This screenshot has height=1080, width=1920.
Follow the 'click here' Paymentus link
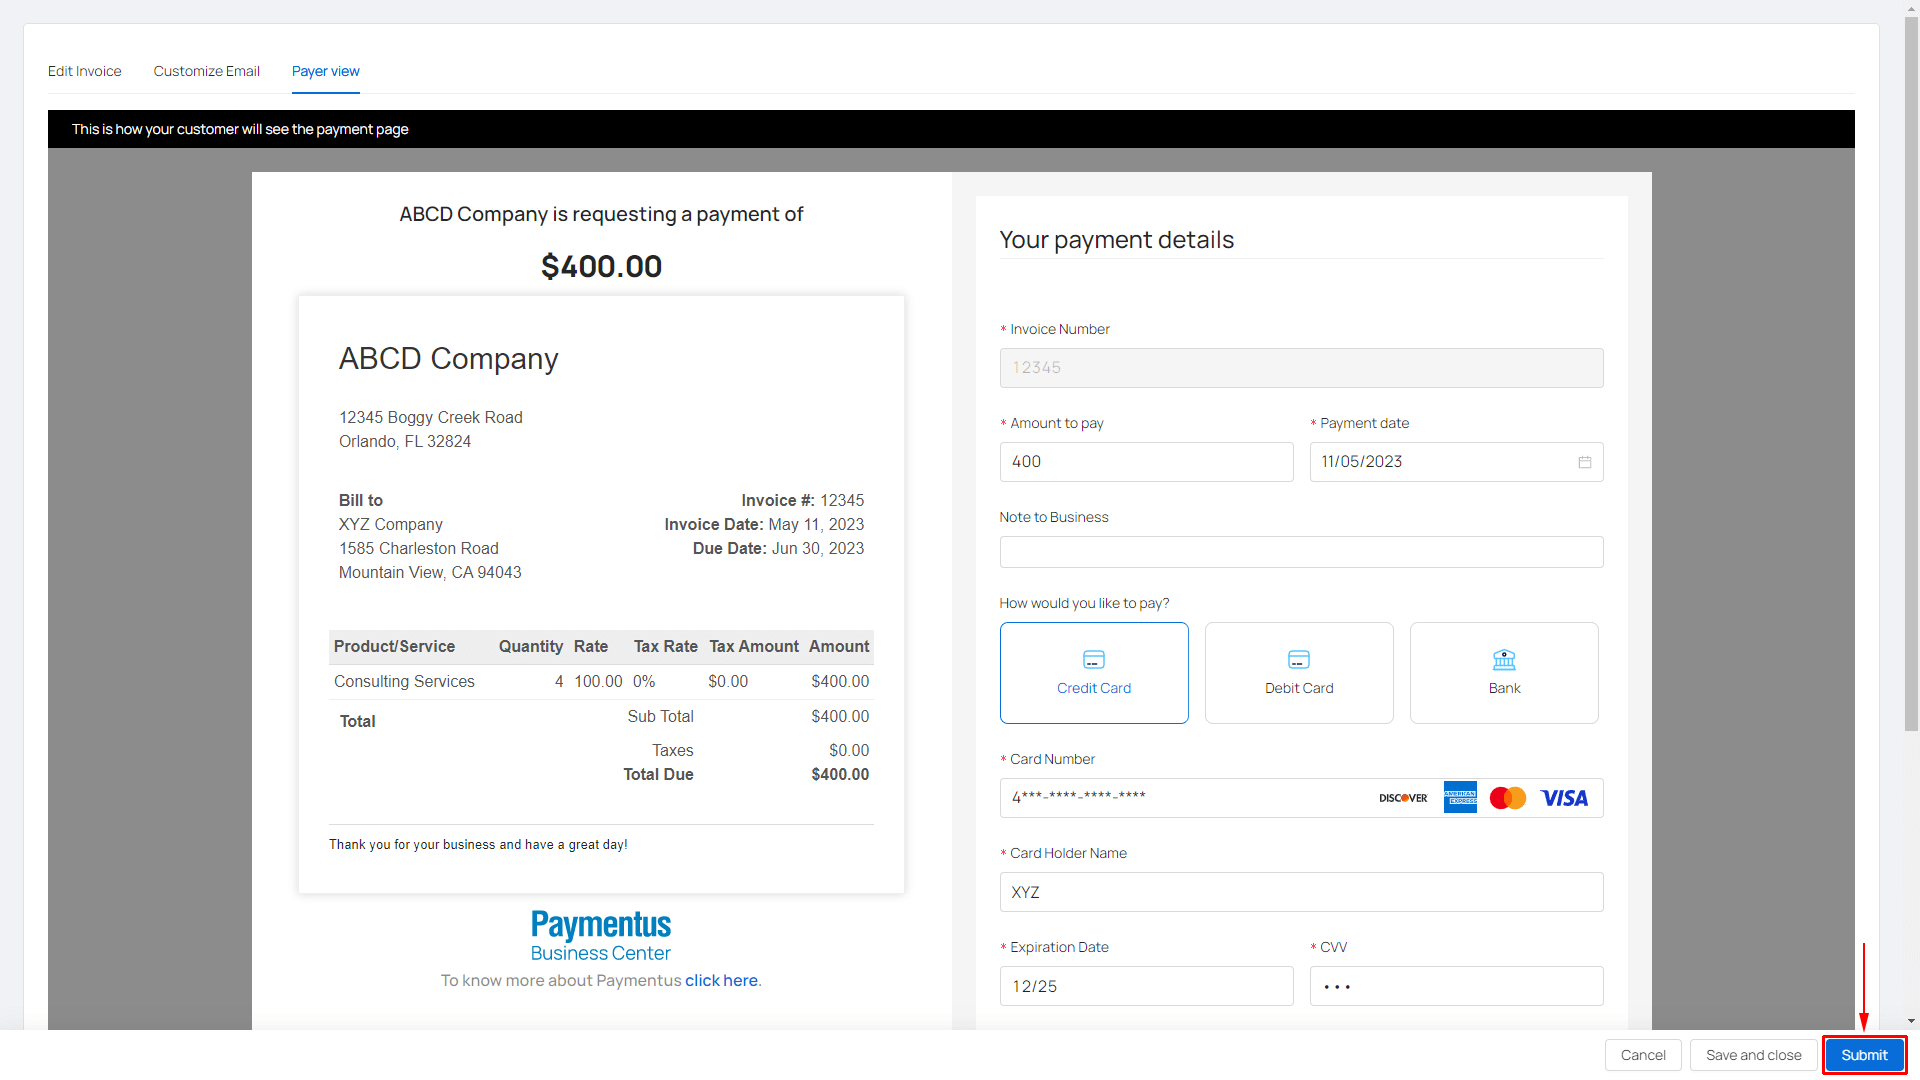pyautogui.click(x=721, y=981)
